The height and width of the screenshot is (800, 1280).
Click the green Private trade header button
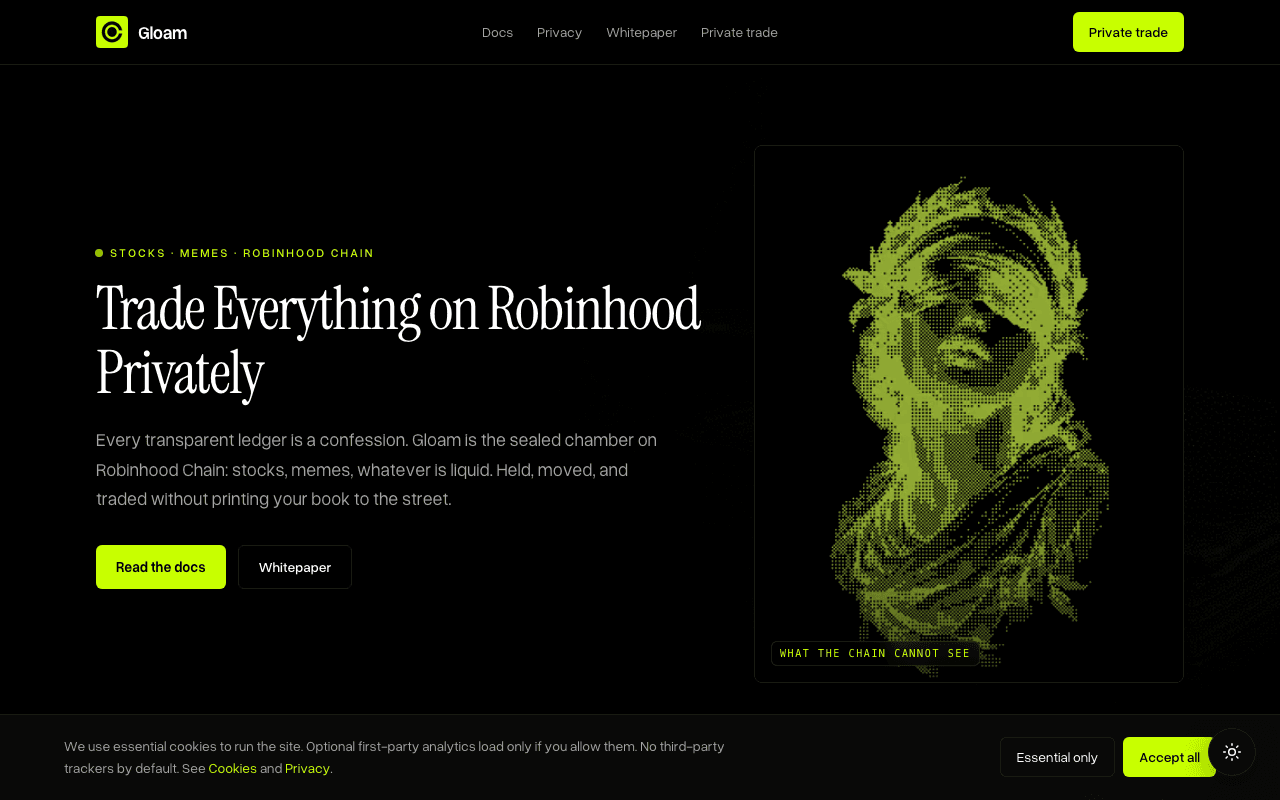click(x=1128, y=32)
